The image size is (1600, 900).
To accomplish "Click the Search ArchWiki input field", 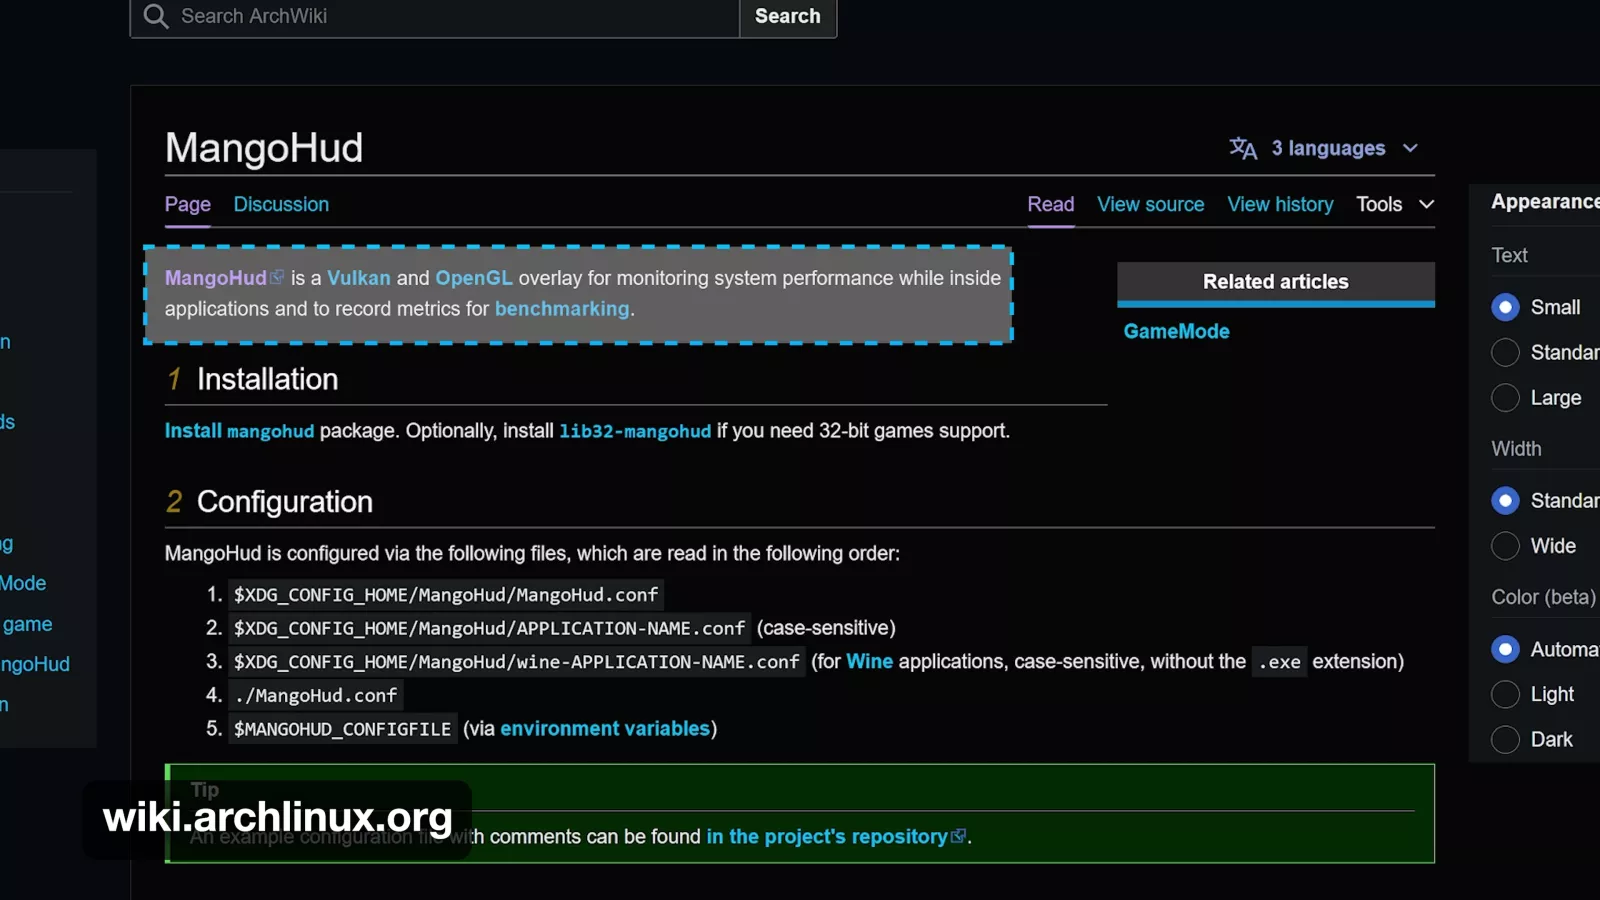I will point(450,16).
